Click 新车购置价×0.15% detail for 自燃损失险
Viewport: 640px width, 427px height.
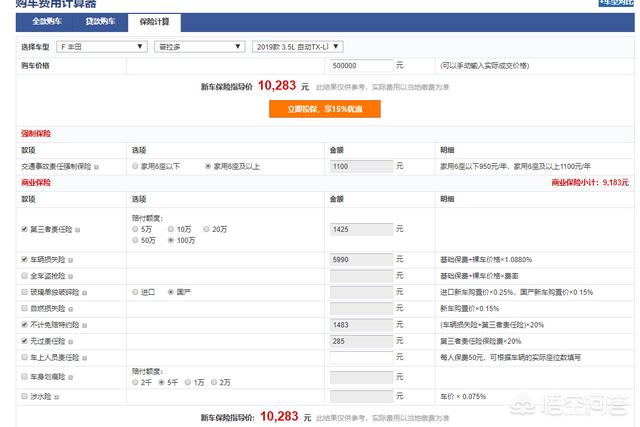pyautogui.click(x=469, y=309)
